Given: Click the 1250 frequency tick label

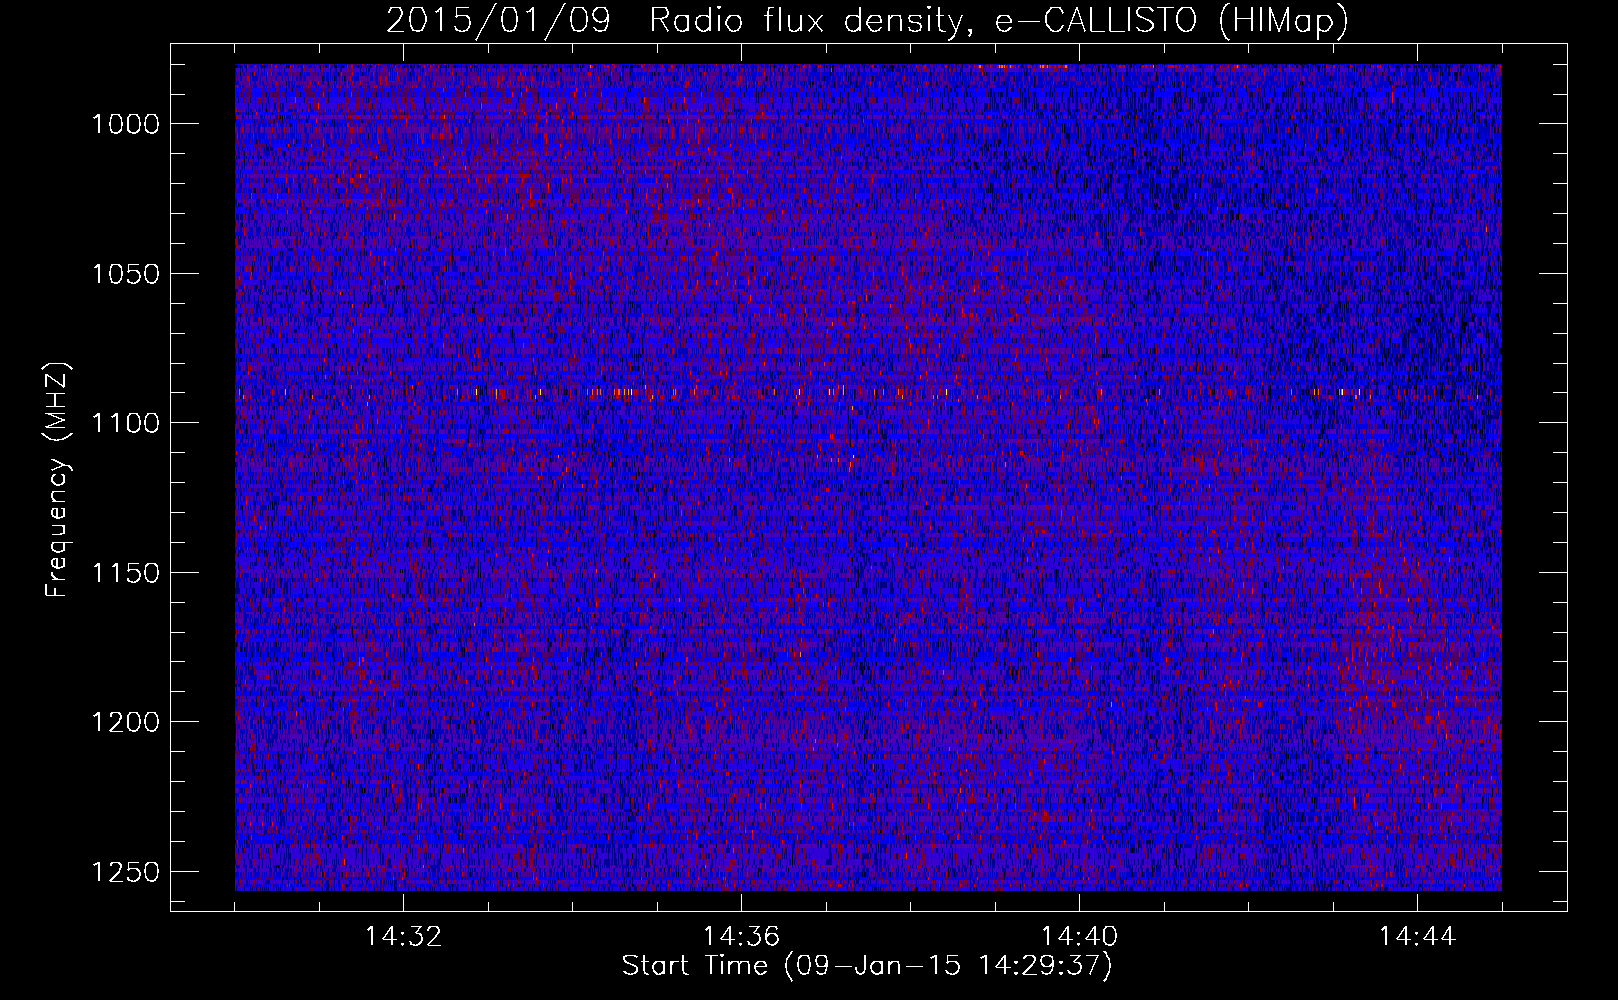Looking at the screenshot, I should tap(125, 872).
